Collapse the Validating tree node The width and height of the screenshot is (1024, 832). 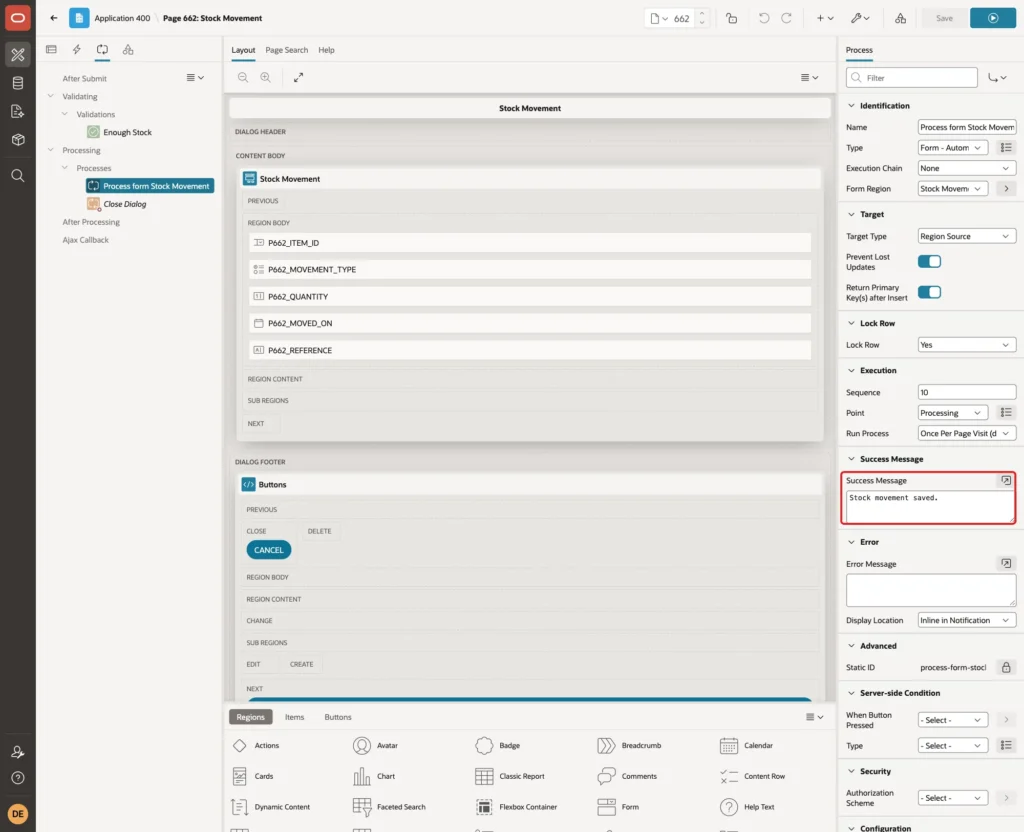pos(50,96)
